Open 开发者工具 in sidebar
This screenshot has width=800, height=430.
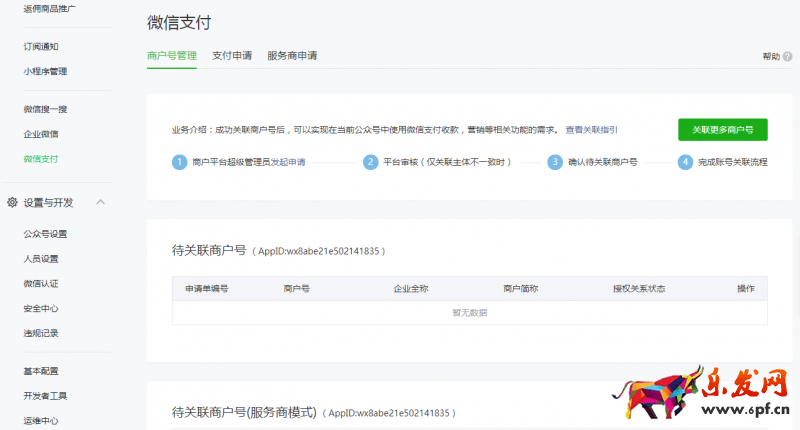(x=45, y=396)
